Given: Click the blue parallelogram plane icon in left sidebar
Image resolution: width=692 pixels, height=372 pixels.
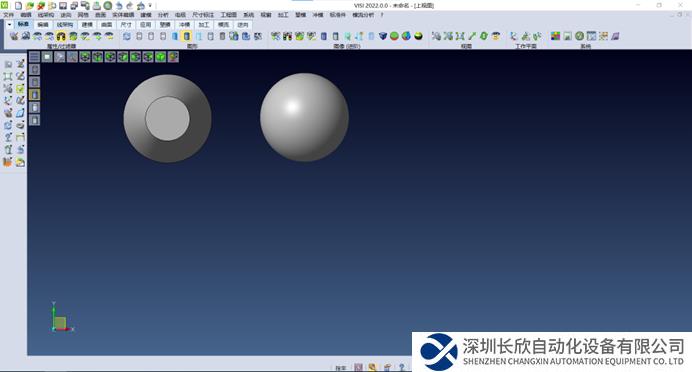Looking at the screenshot, I should coord(20,113).
